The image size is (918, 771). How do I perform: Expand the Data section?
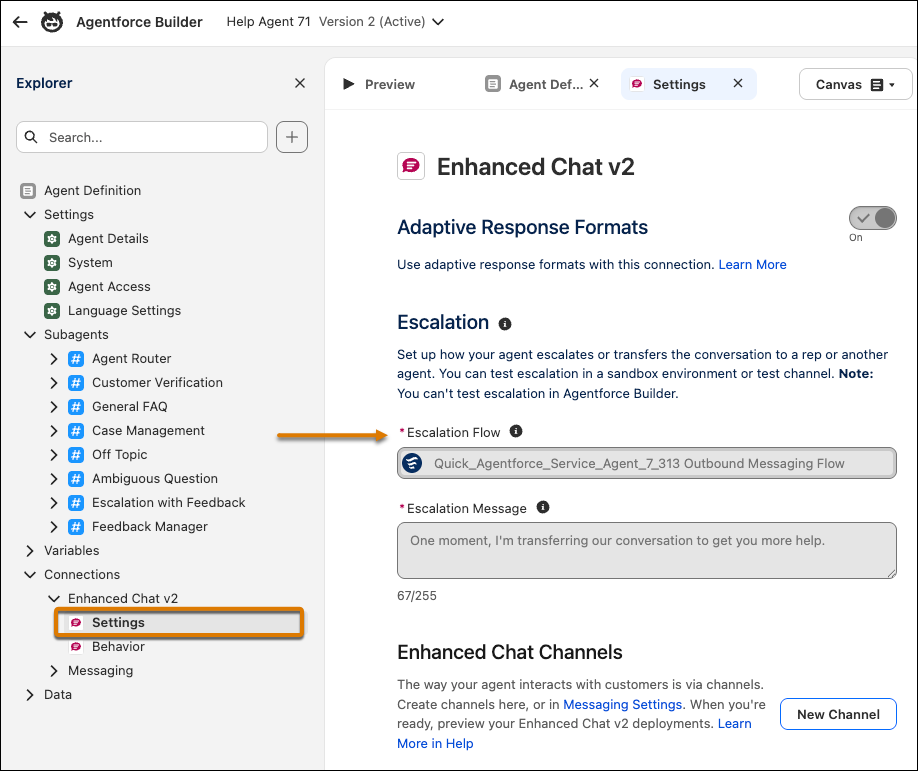pos(30,695)
